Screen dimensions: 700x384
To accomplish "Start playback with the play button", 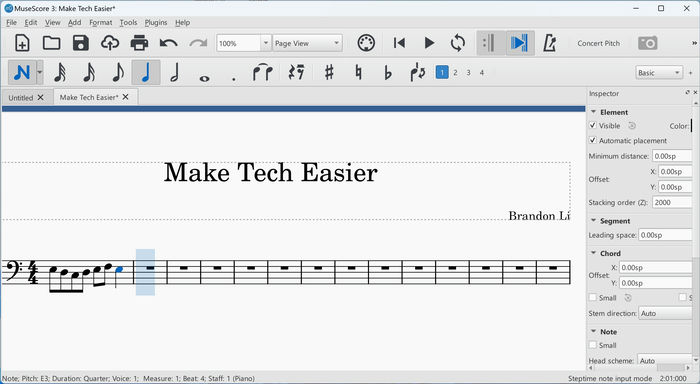I will click(x=429, y=43).
